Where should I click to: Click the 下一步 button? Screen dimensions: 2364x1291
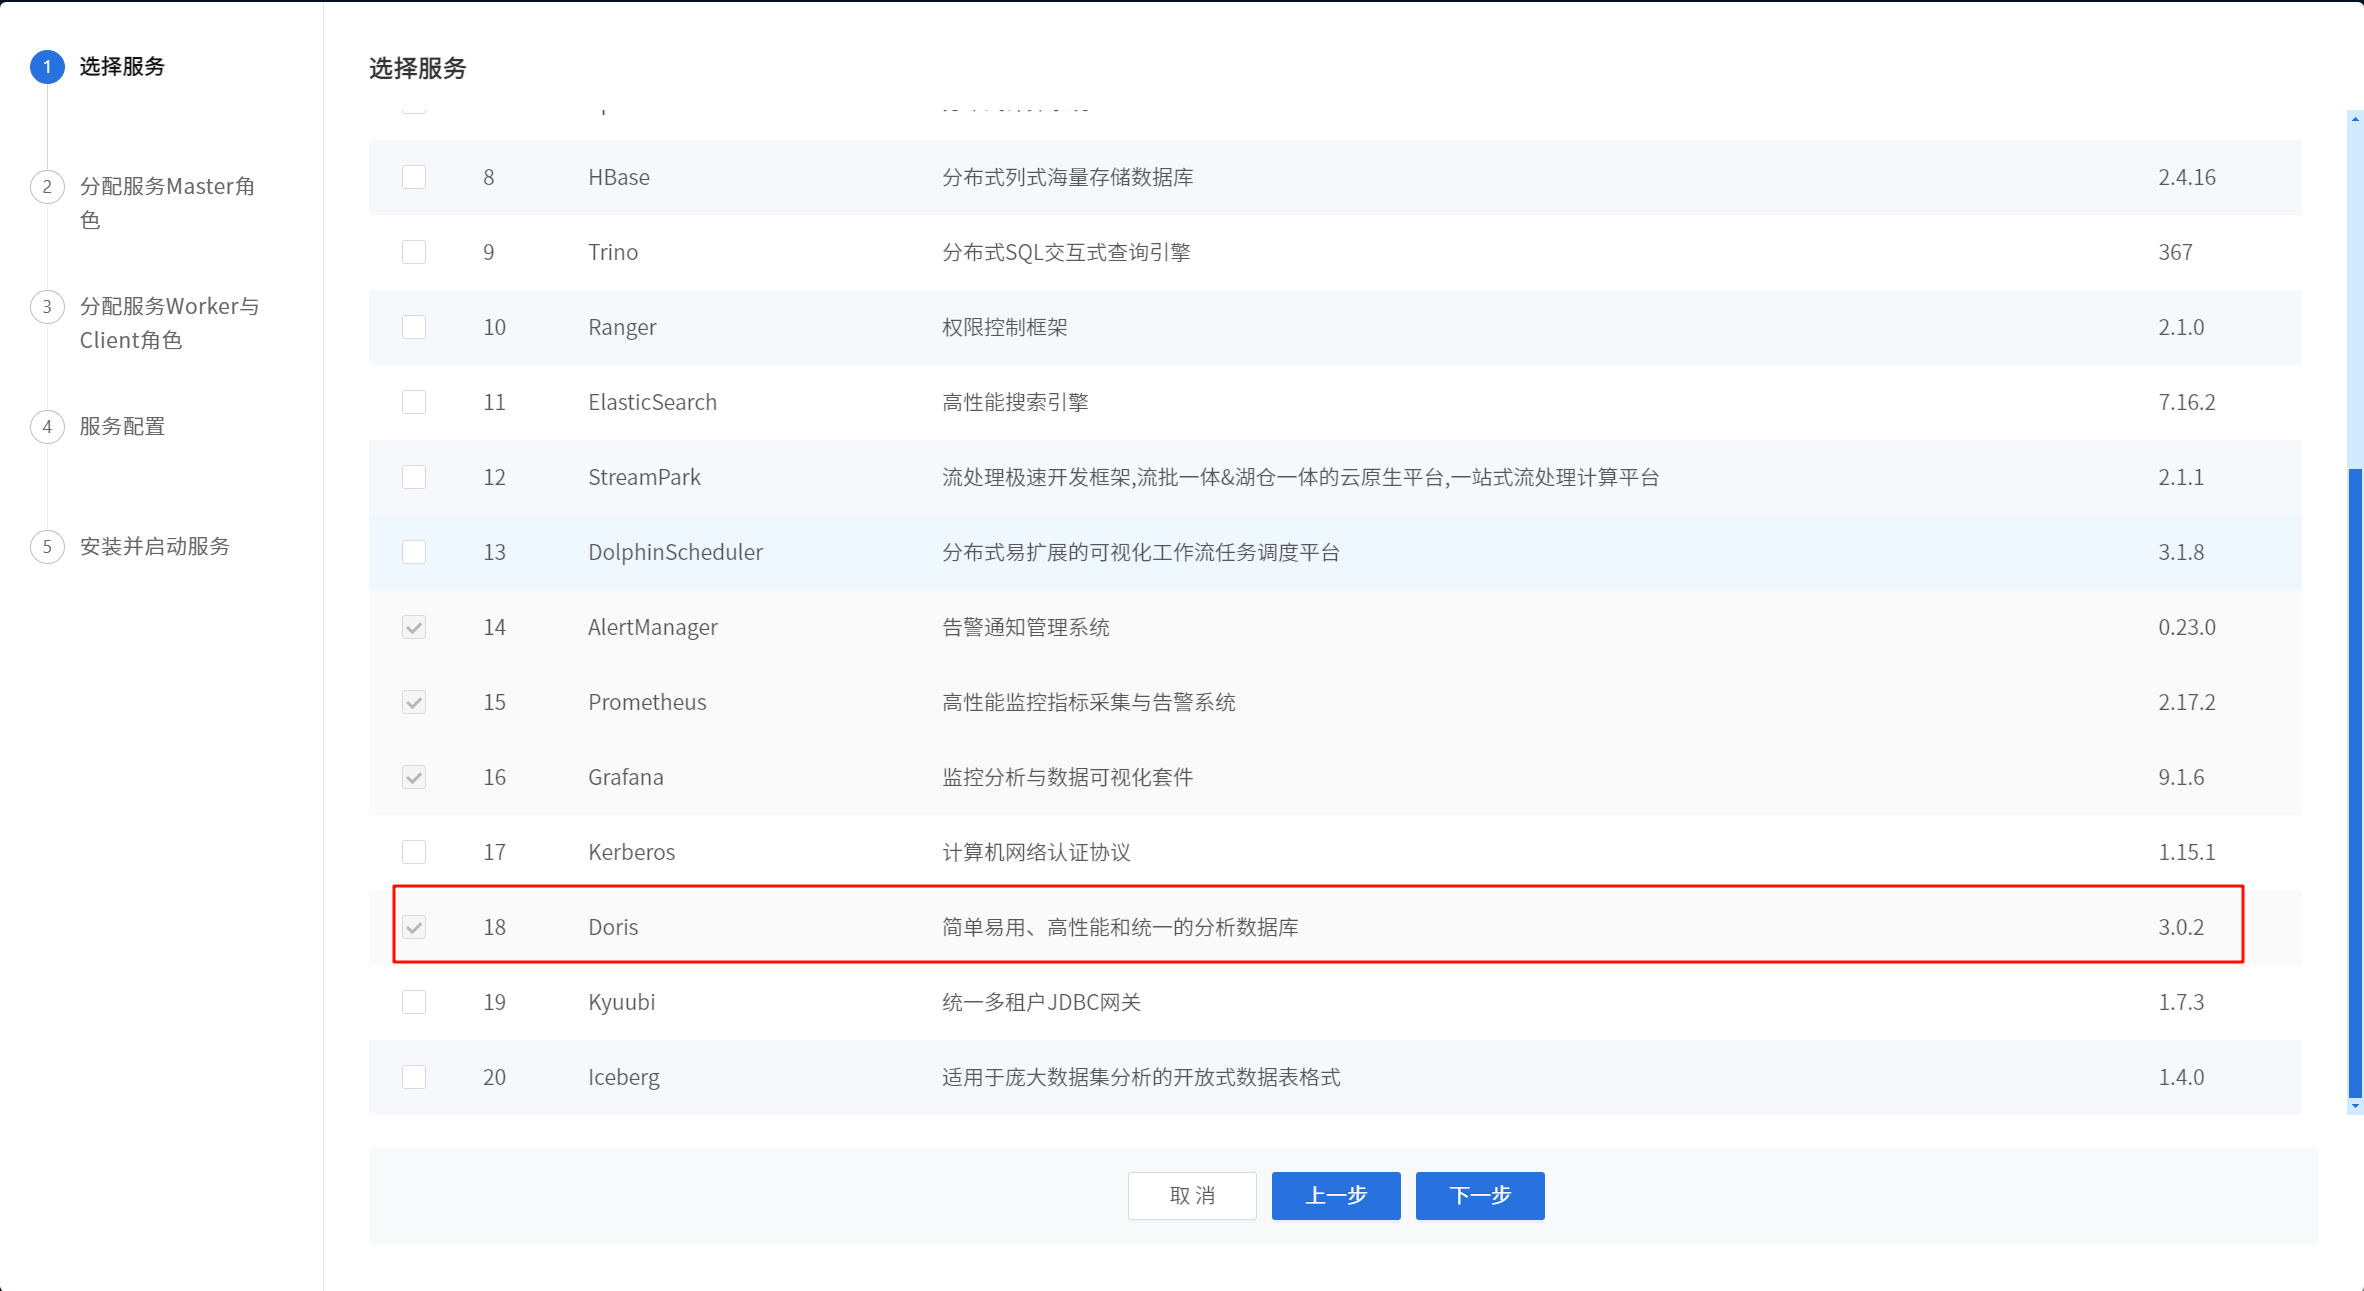pos(1479,1195)
